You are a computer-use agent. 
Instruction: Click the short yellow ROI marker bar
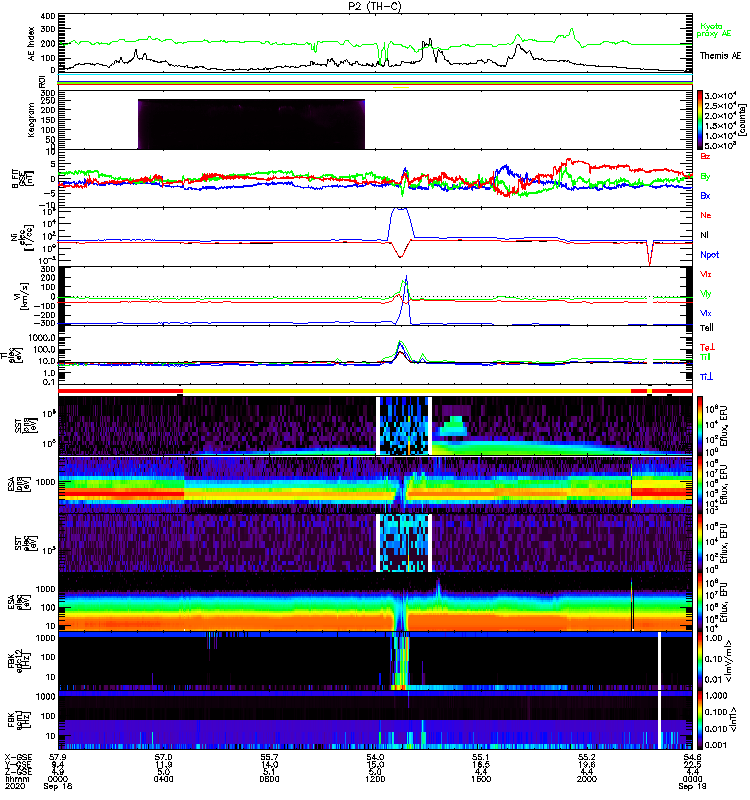coord(401,88)
